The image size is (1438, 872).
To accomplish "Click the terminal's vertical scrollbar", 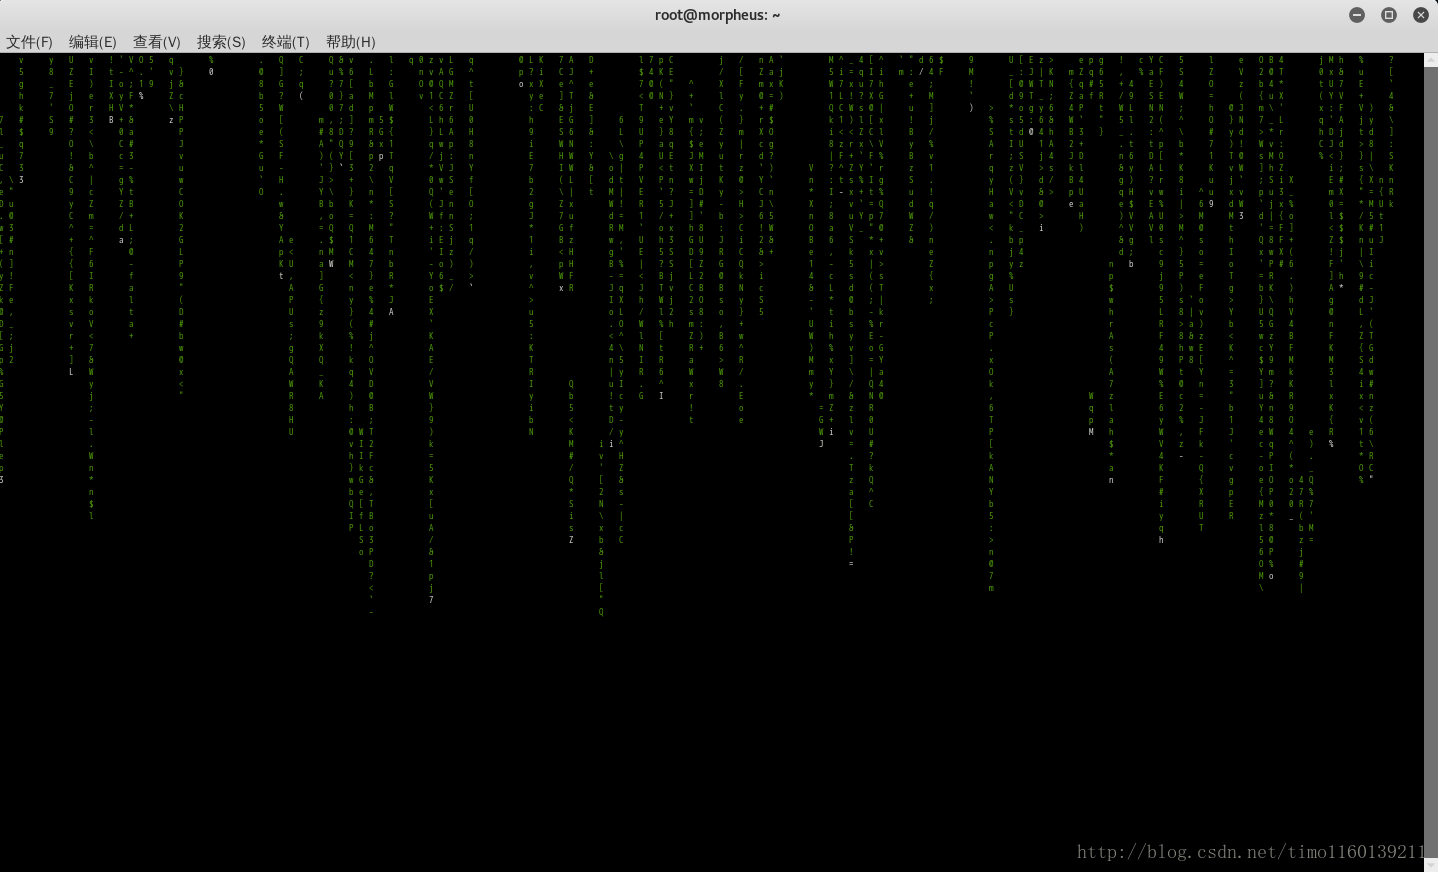I will click(1431, 462).
